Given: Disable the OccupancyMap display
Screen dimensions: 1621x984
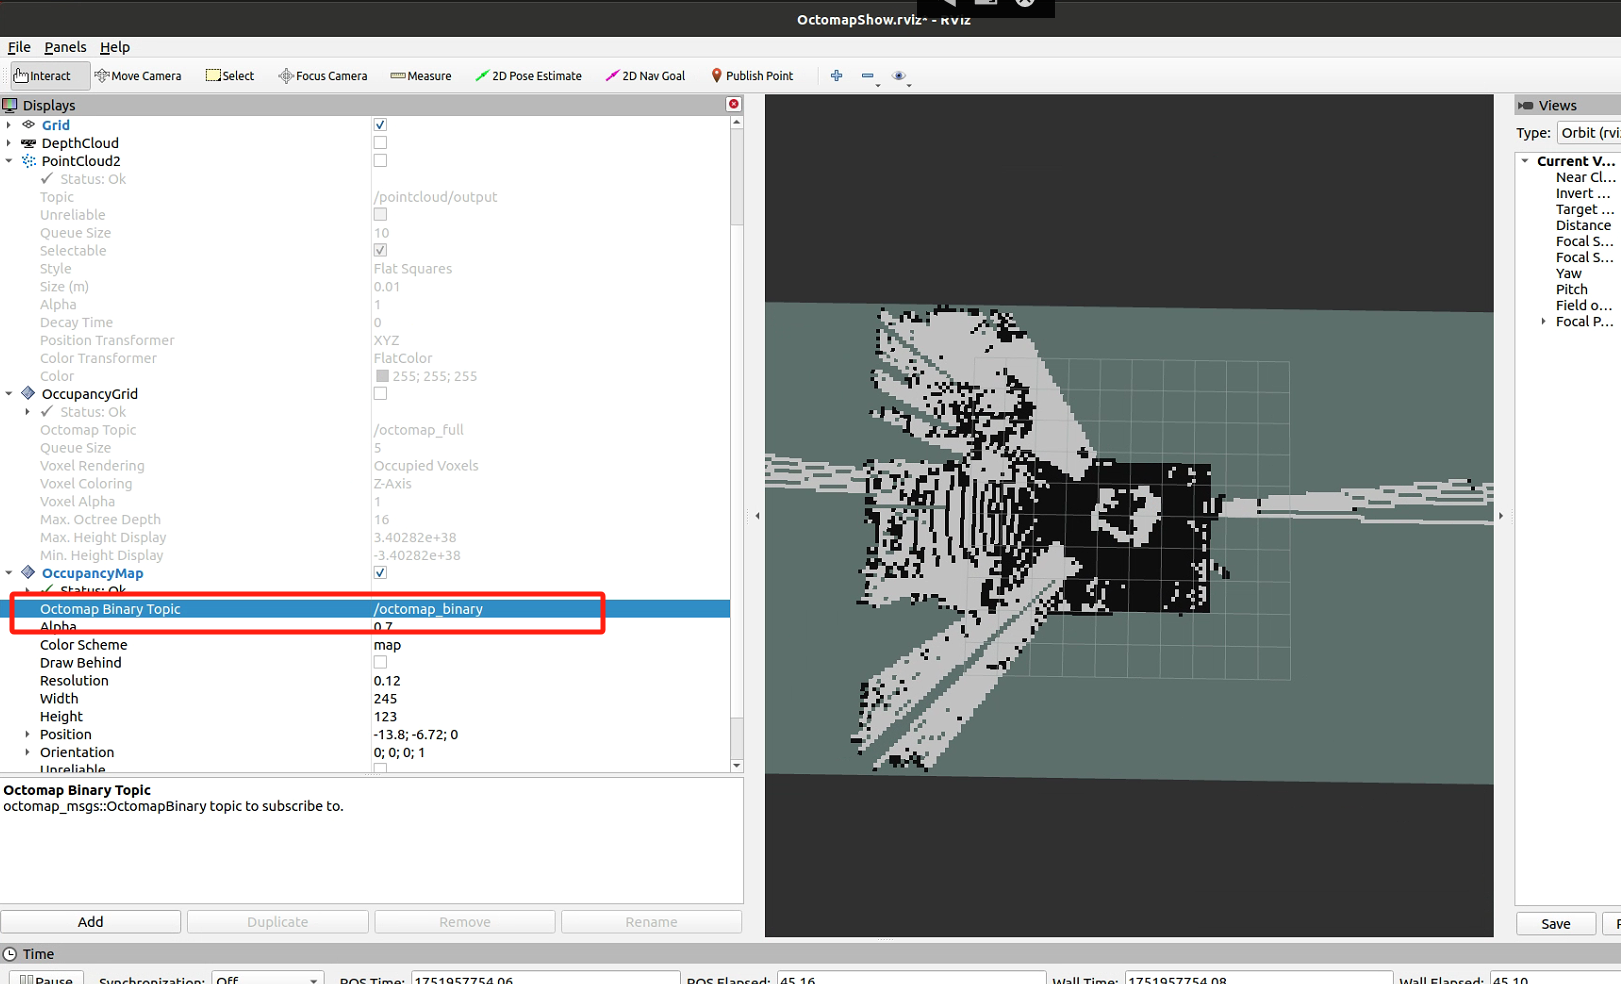Looking at the screenshot, I should [x=380, y=572].
